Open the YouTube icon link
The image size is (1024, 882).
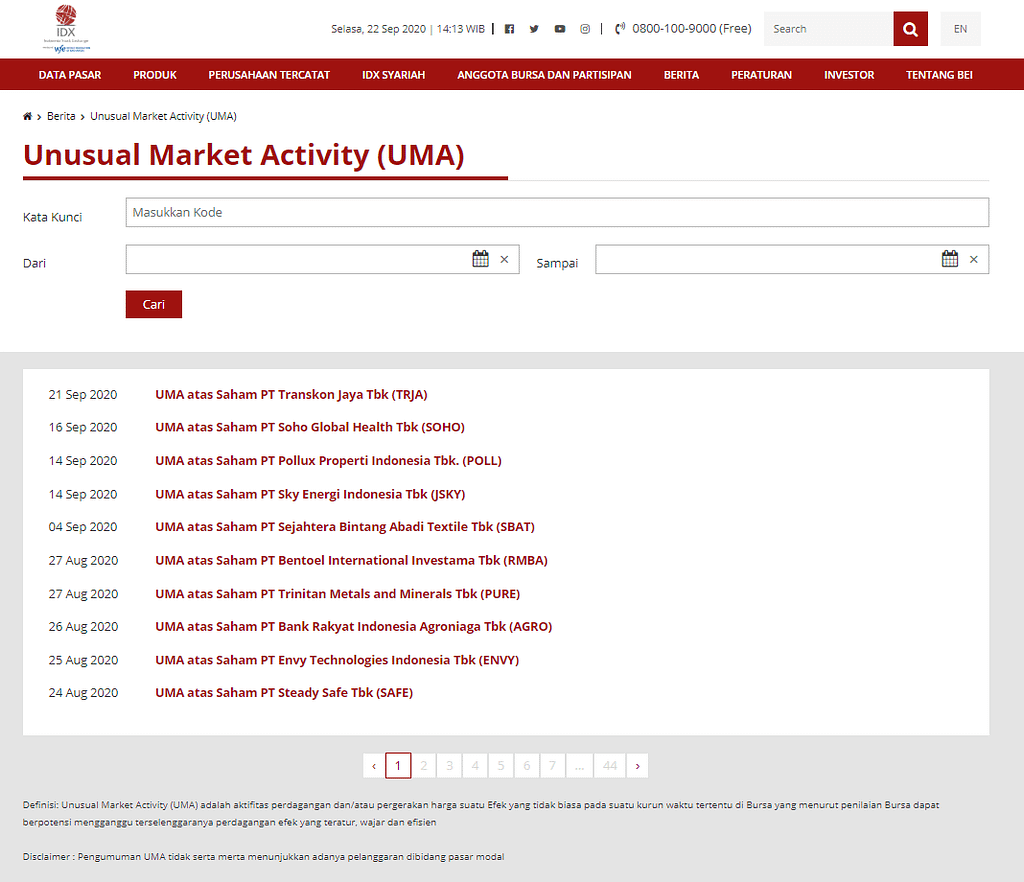click(560, 29)
